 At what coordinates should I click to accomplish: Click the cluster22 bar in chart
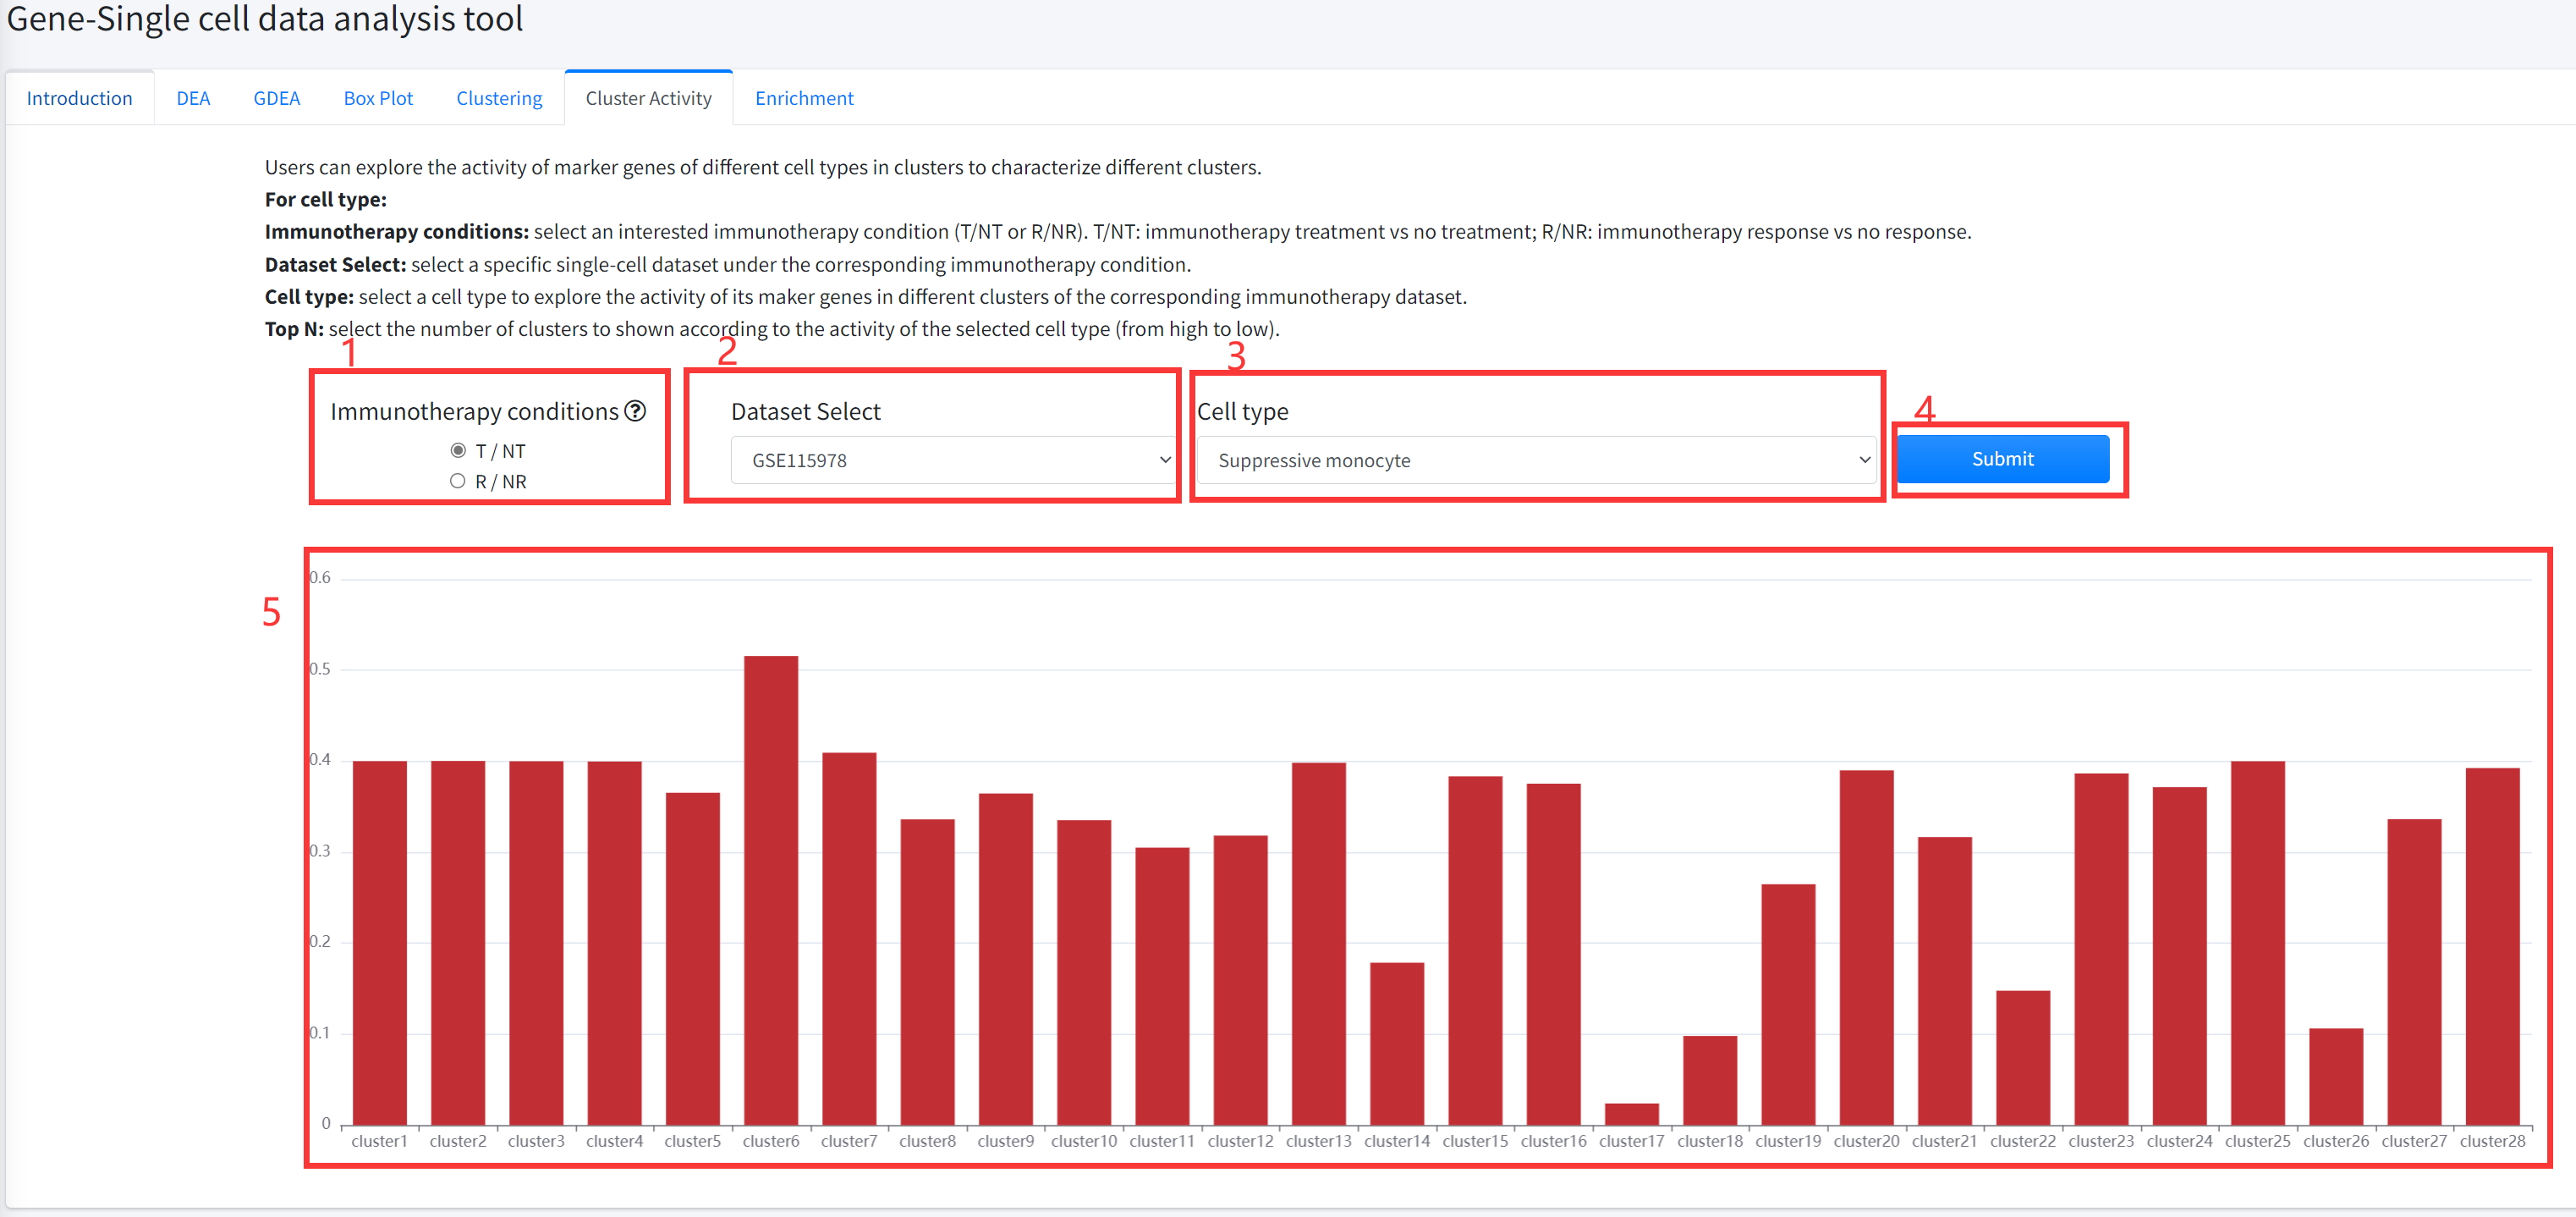pos(2023,1057)
